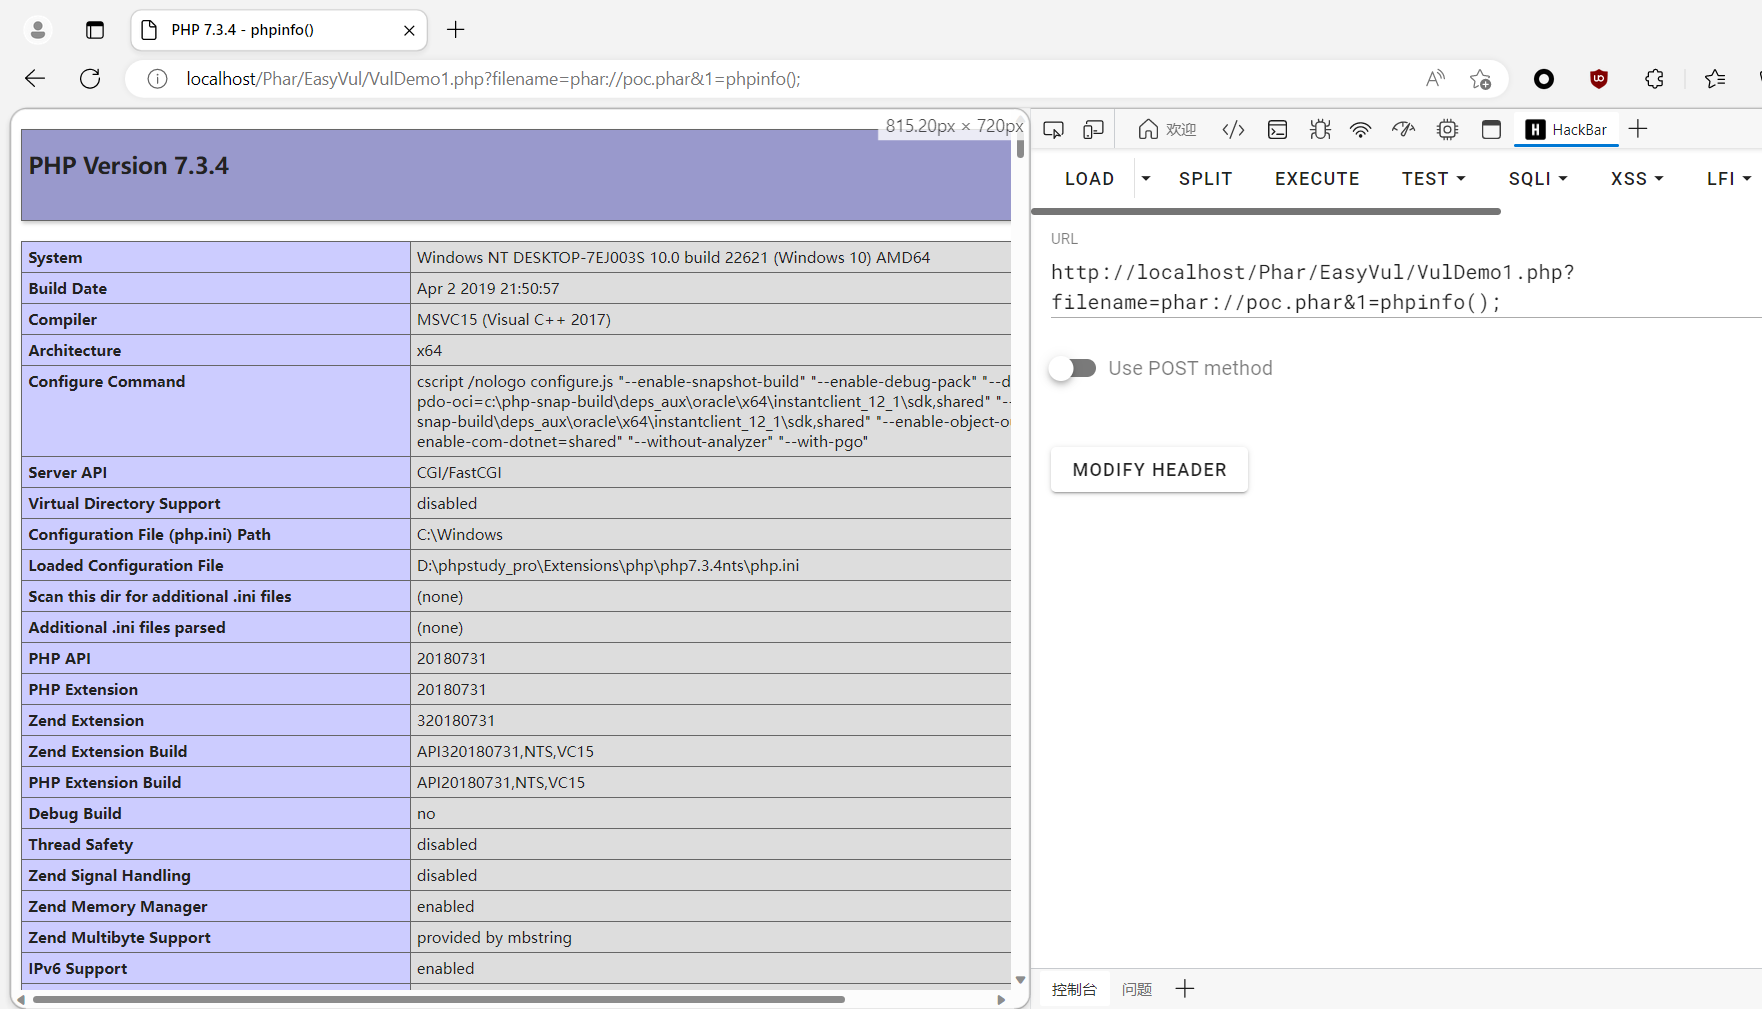This screenshot has height=1009, width=1762.
Task: Click the page scroll down arrow
Action: [1020, 980]
